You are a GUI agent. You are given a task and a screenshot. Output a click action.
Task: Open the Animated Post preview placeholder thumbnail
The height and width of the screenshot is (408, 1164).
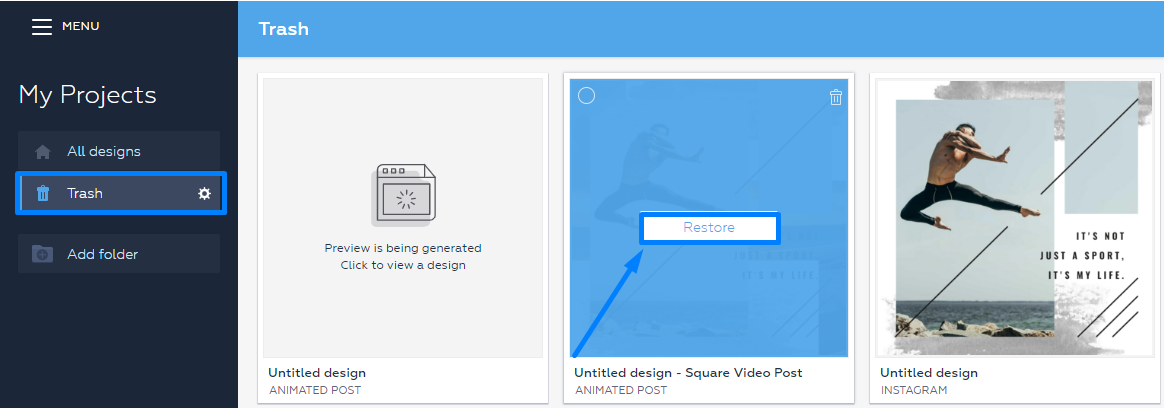[x=403, y=218]
